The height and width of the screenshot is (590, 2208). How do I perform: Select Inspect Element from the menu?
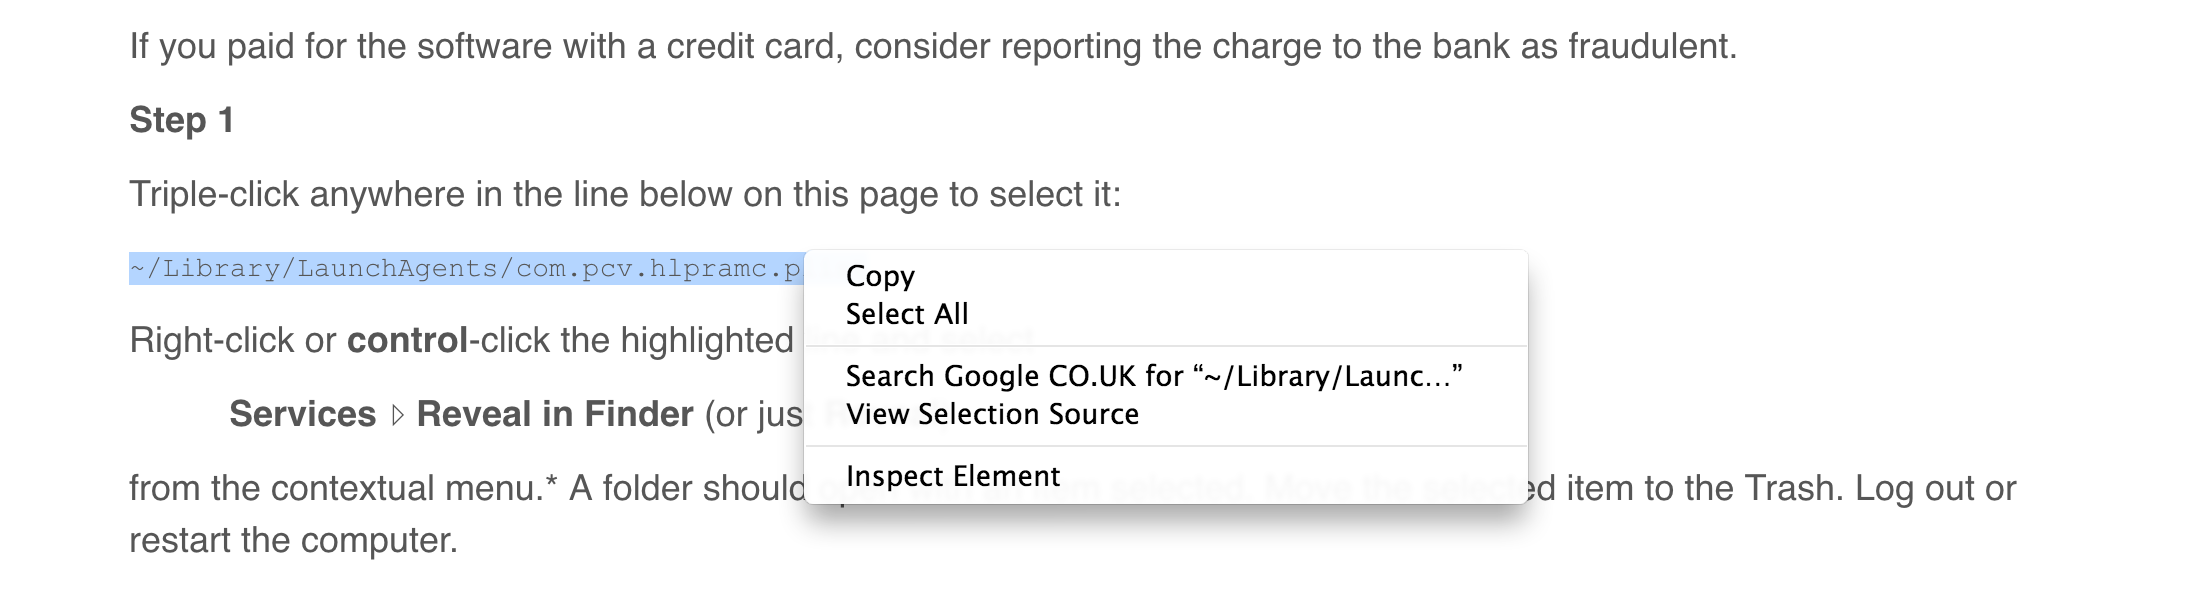point(952,475)
